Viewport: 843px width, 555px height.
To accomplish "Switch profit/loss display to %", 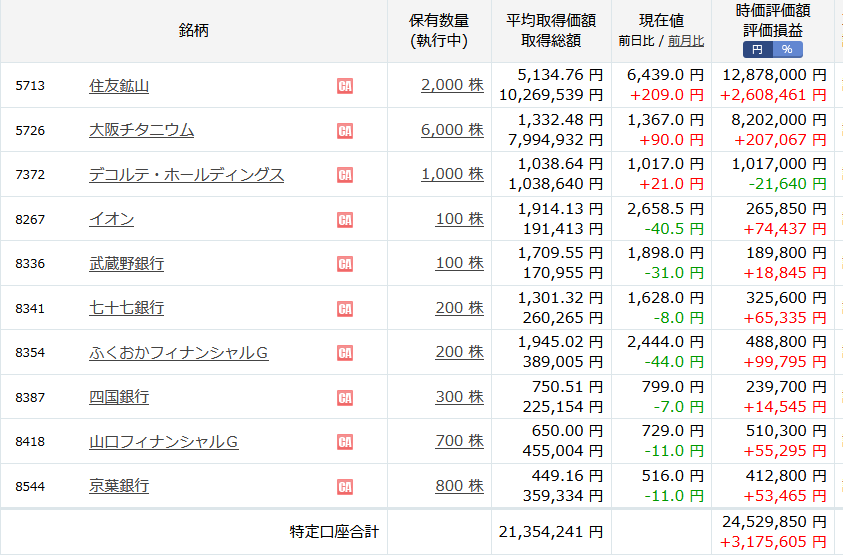I will coord(788,49).
